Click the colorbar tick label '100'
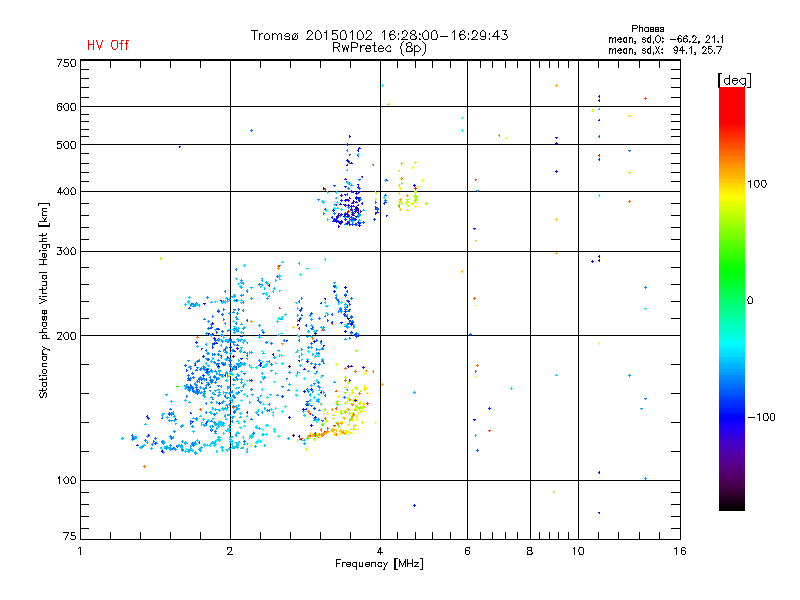 [757, 184]
